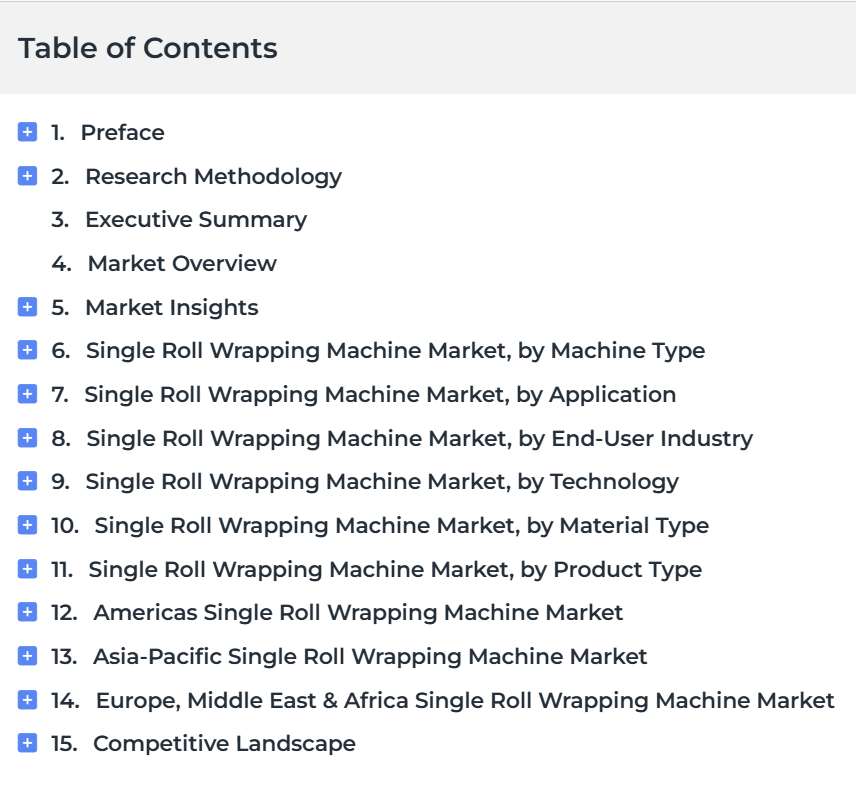The image size is (856, 787).
Task: Select the Research Methodology title text
Action: tap(213, 176)
